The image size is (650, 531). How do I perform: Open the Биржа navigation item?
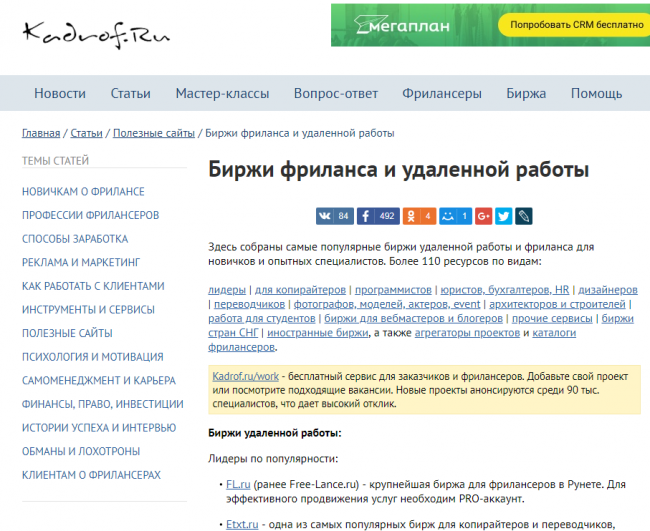526,94
